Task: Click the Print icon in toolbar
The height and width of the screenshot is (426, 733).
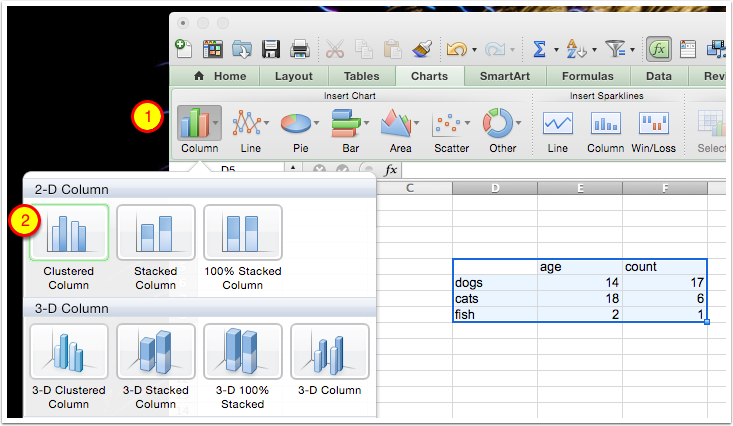Action: (298, 48)
